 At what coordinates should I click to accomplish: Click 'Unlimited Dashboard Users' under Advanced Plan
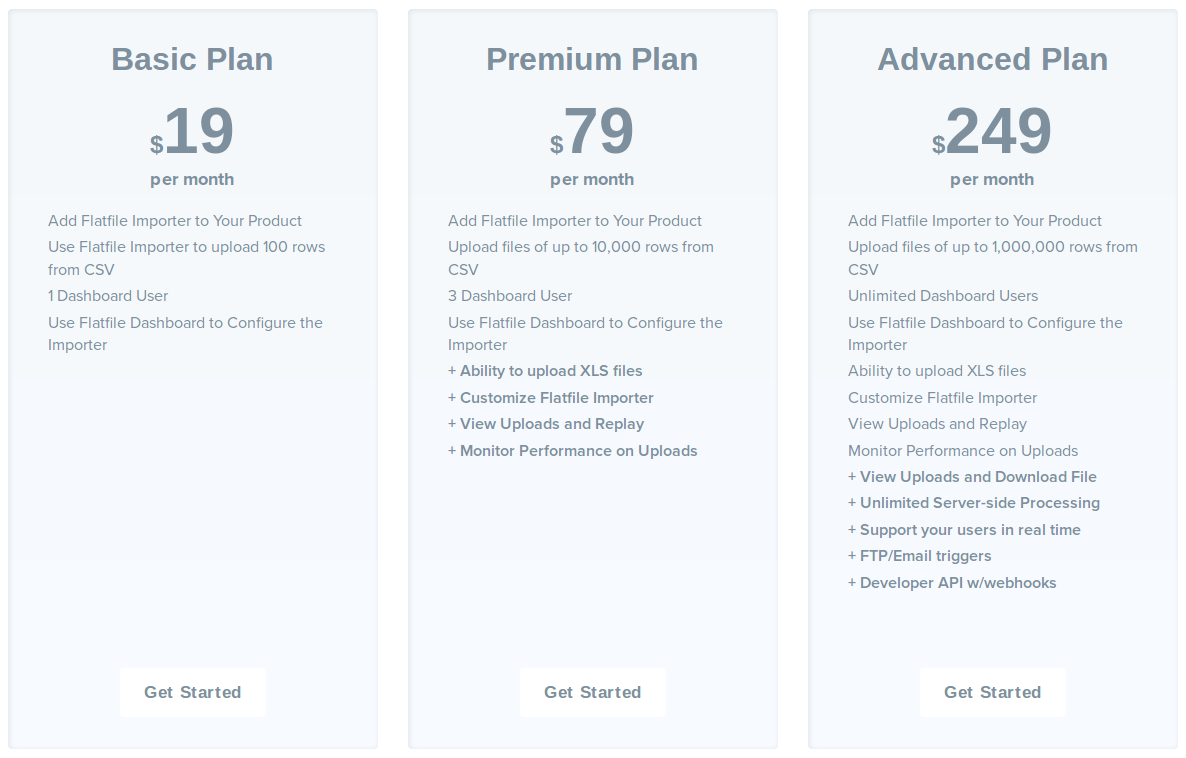point(943,296)
